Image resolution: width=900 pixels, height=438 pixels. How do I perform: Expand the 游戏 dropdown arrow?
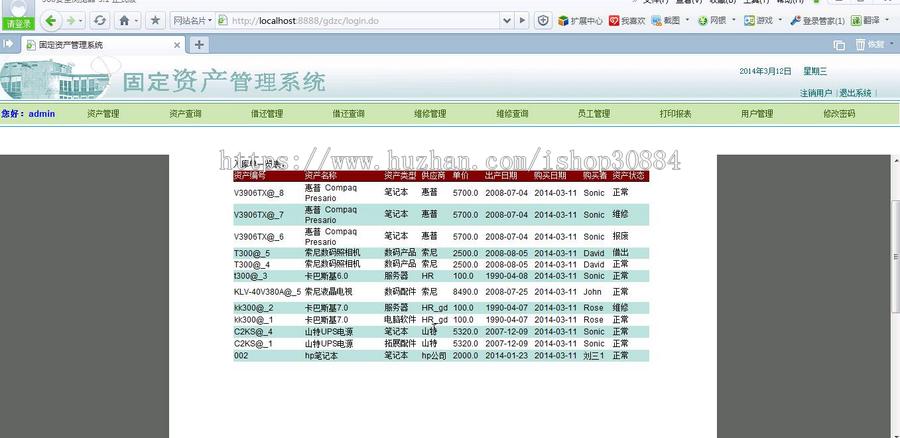coord(779,21)
